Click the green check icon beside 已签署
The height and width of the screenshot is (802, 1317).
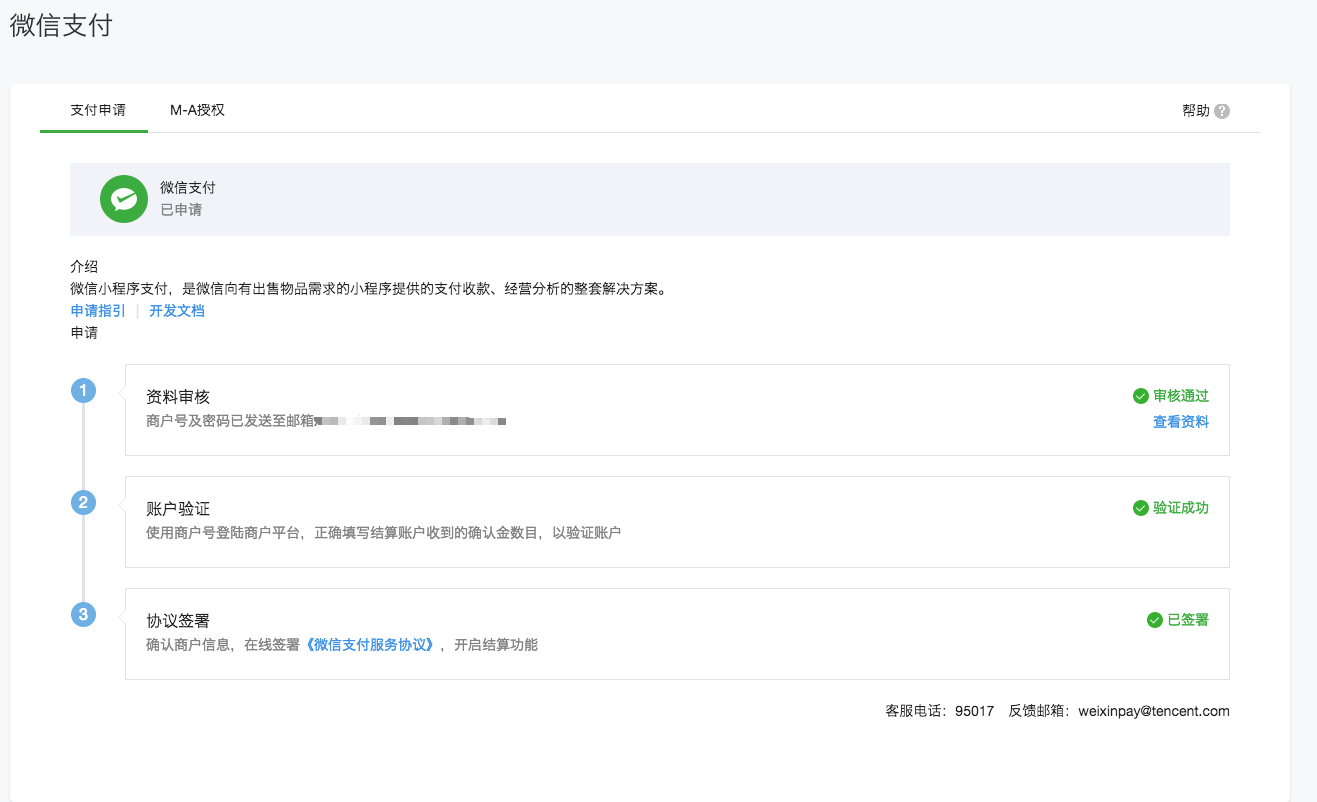tap(1154, 620)
